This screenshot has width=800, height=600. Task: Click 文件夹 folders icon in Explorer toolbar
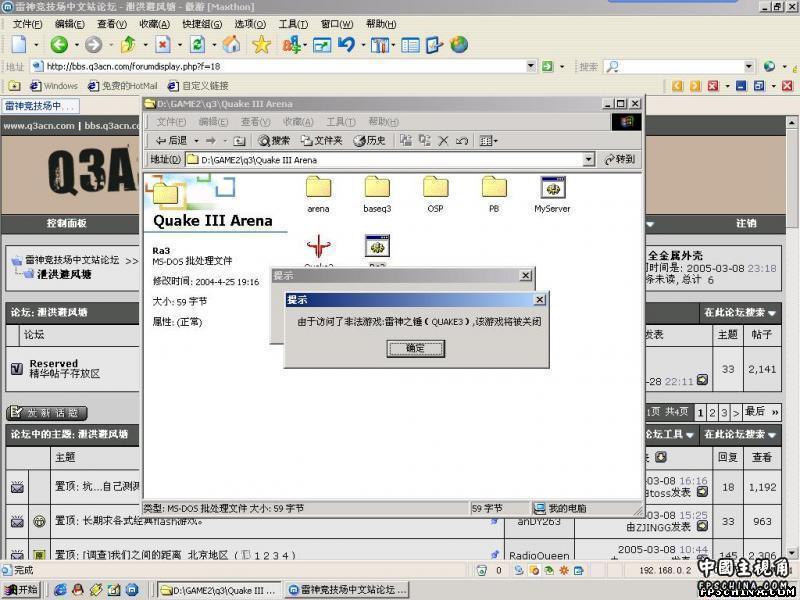[321, 141]
